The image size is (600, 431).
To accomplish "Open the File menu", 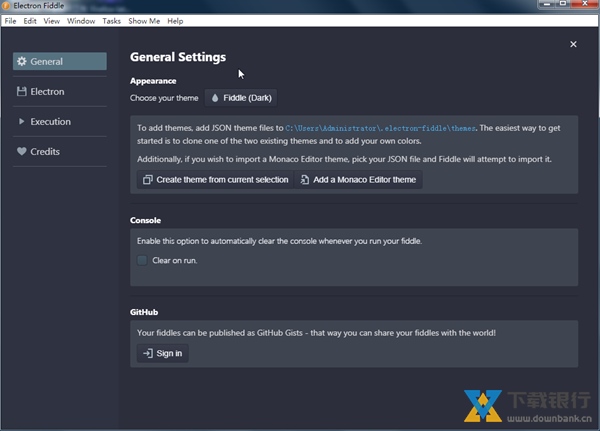I will (10, 21).
